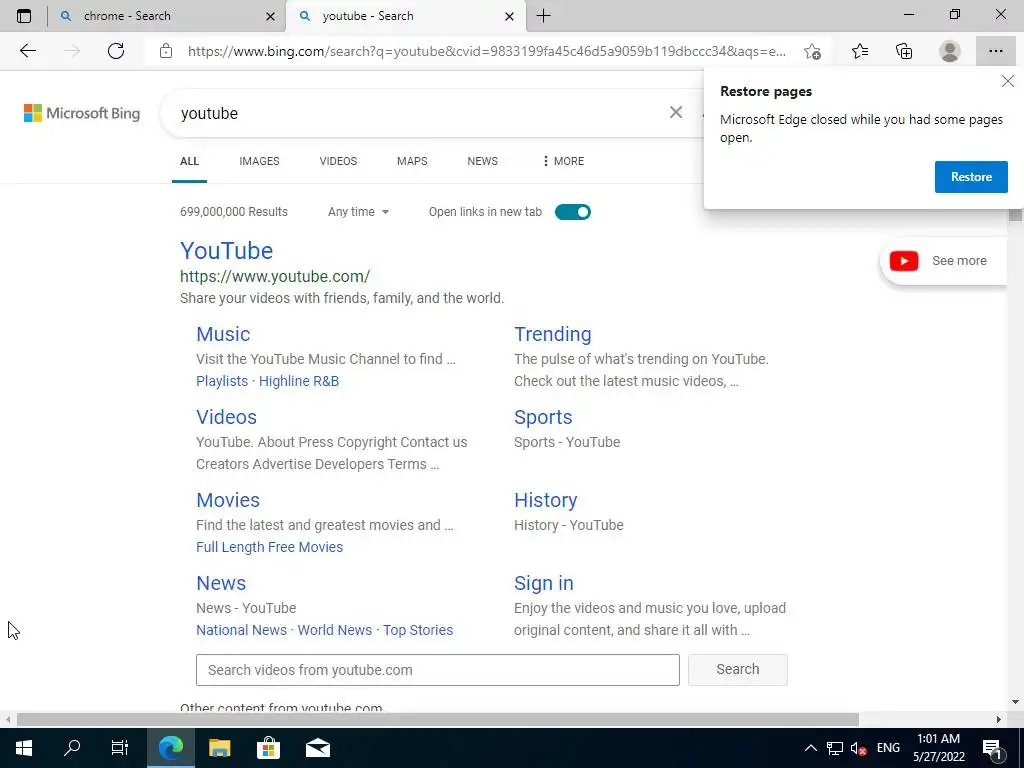Open the Sports sitelink
The width and height of the screenshot is (1024, 768).
click(543, 417)
